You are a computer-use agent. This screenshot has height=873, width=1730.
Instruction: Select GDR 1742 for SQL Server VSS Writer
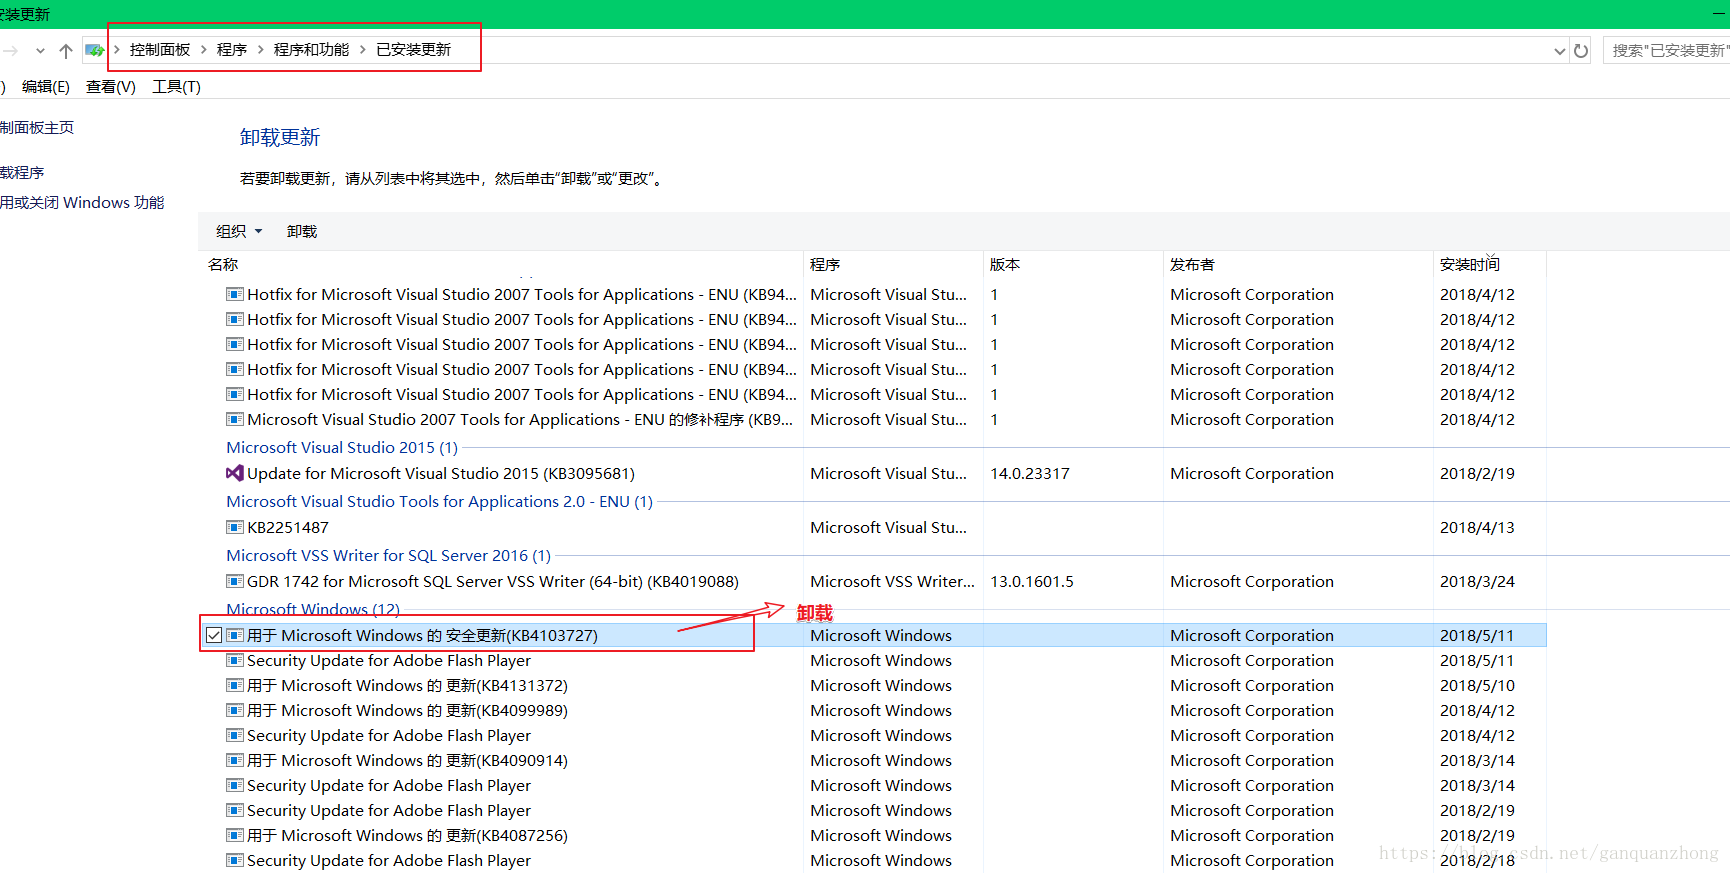[x=493, y=582]
